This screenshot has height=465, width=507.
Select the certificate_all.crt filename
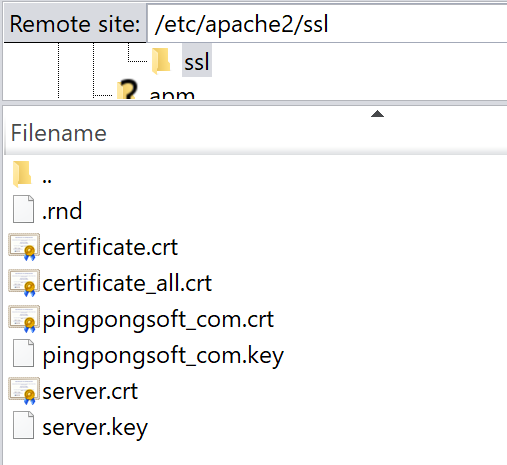(x=127, y=283)
